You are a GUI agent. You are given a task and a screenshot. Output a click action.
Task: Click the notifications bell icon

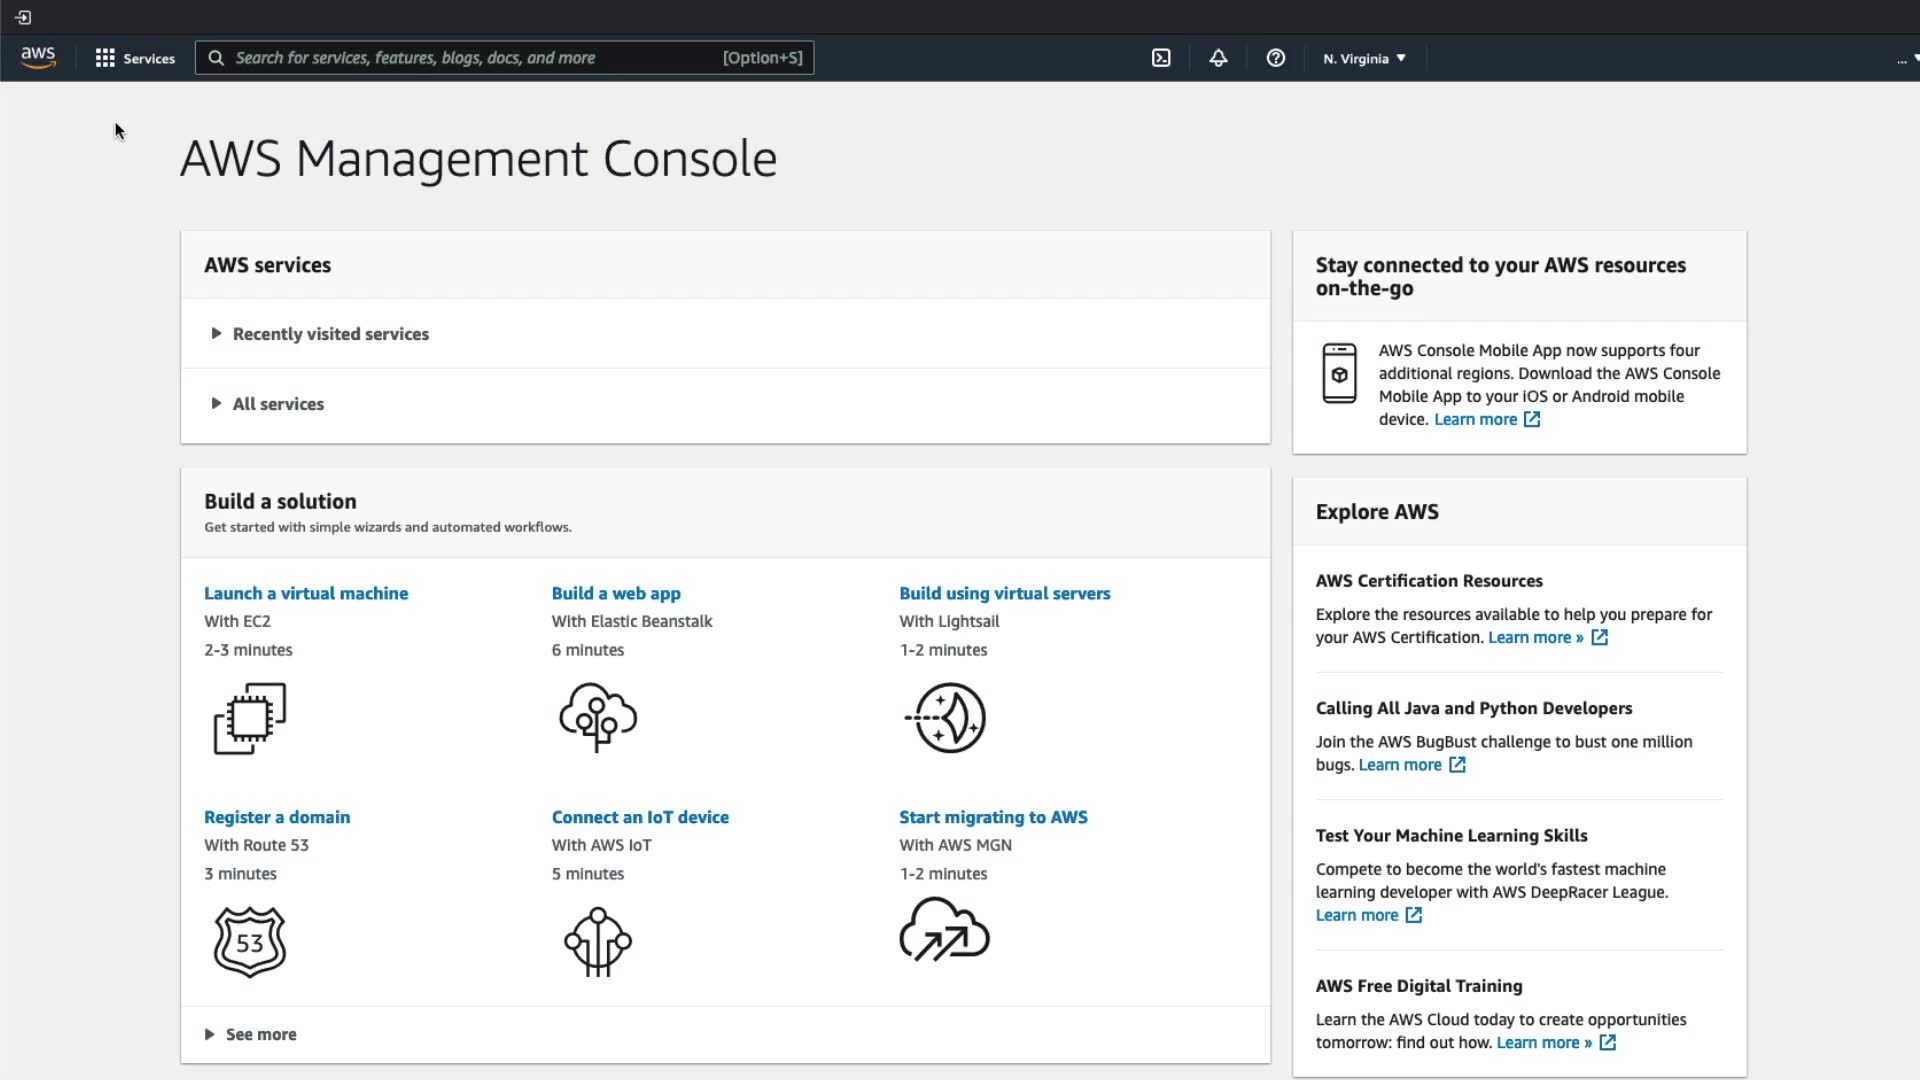[x=1218, y=58]
